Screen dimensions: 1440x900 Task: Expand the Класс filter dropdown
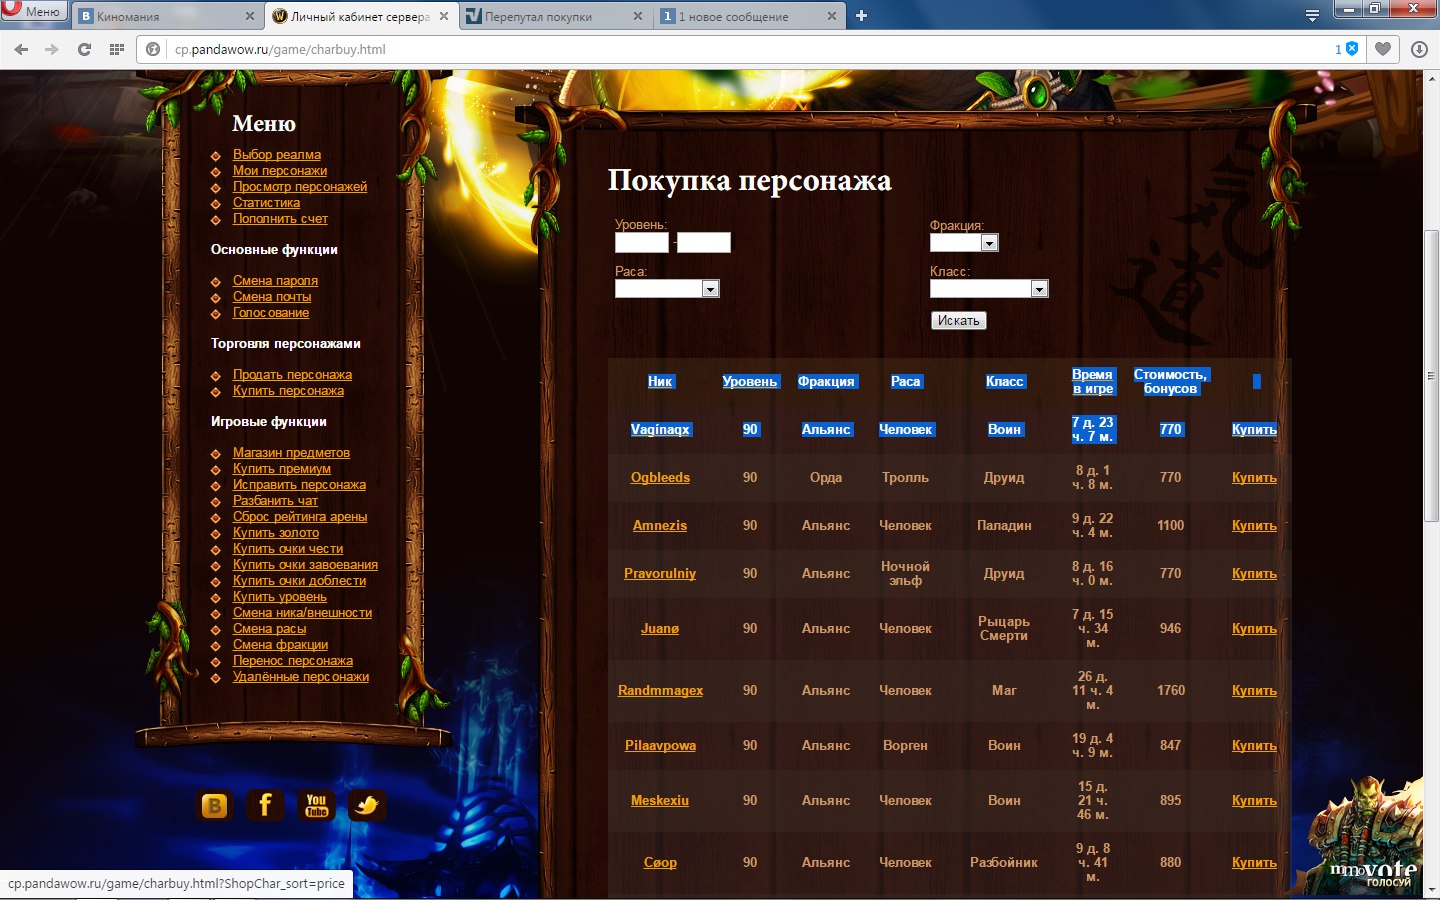click(989, 289)
